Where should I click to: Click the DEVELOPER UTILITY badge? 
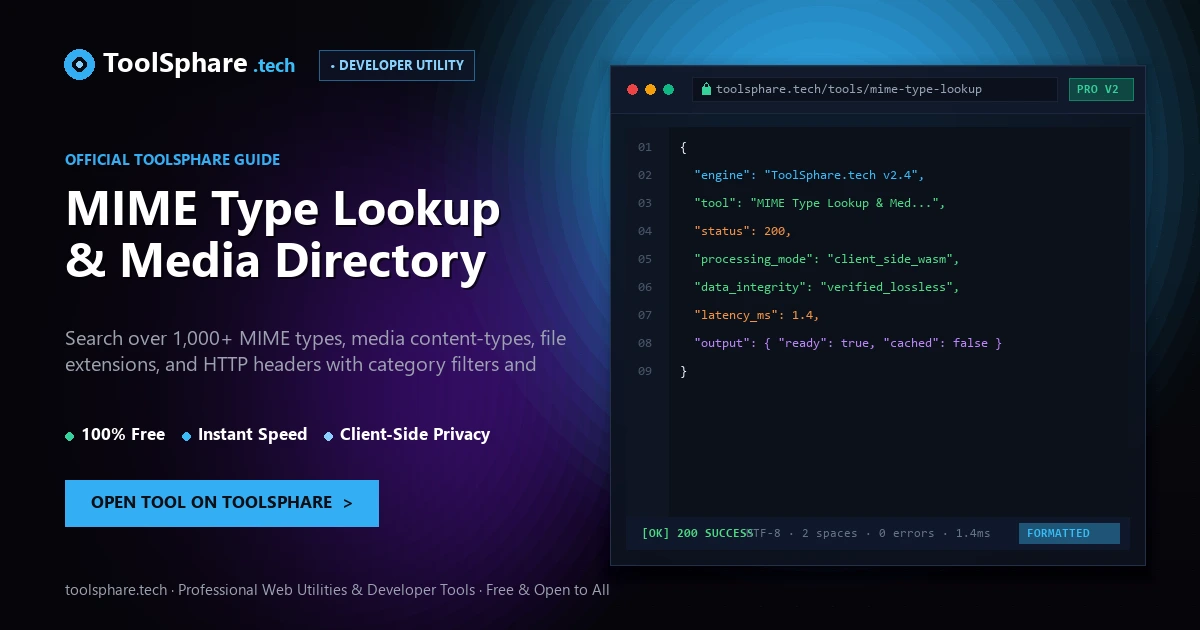pos(397,65)
